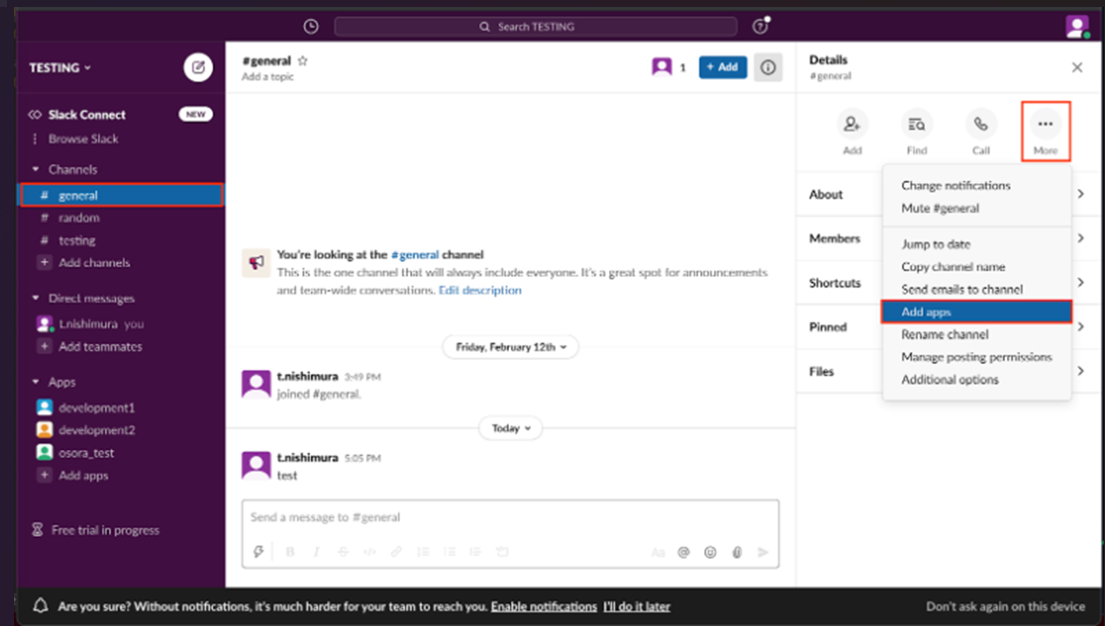Select Send emails to channel
The image size is (1105, 626).
pyautogui.click(x=977, y=289)
